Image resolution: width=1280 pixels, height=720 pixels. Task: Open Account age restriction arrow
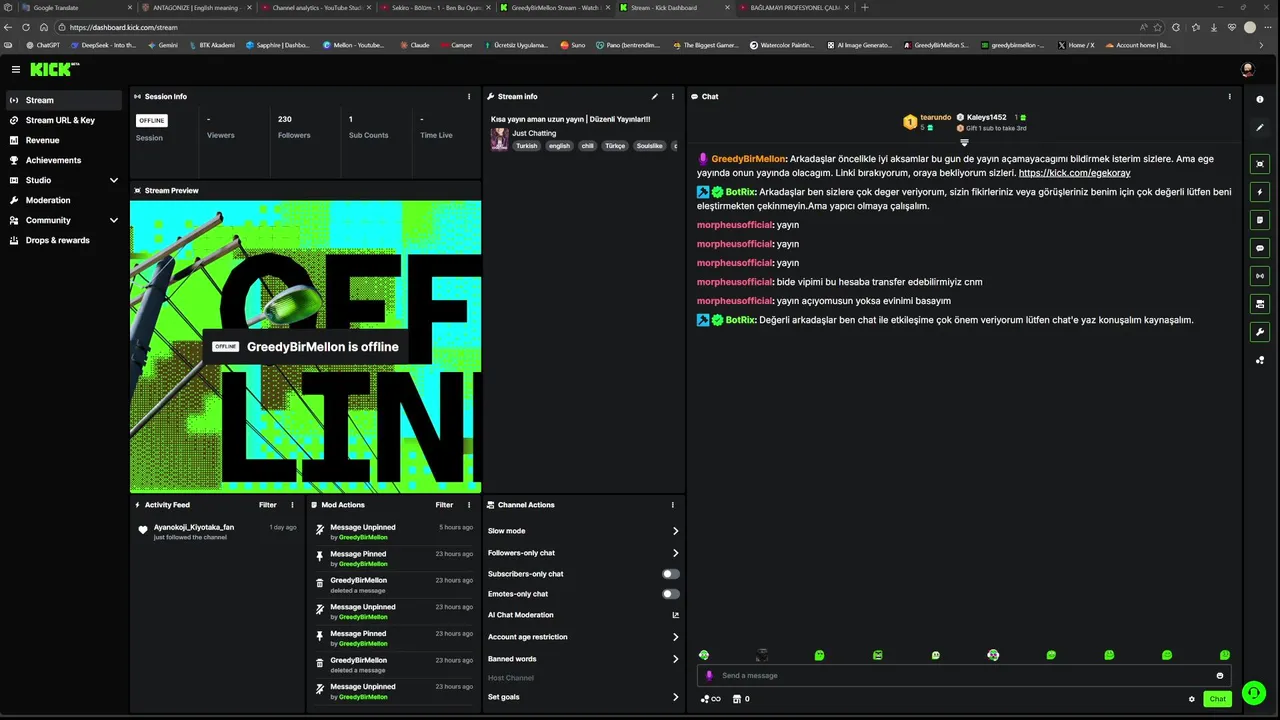[675, 637]
